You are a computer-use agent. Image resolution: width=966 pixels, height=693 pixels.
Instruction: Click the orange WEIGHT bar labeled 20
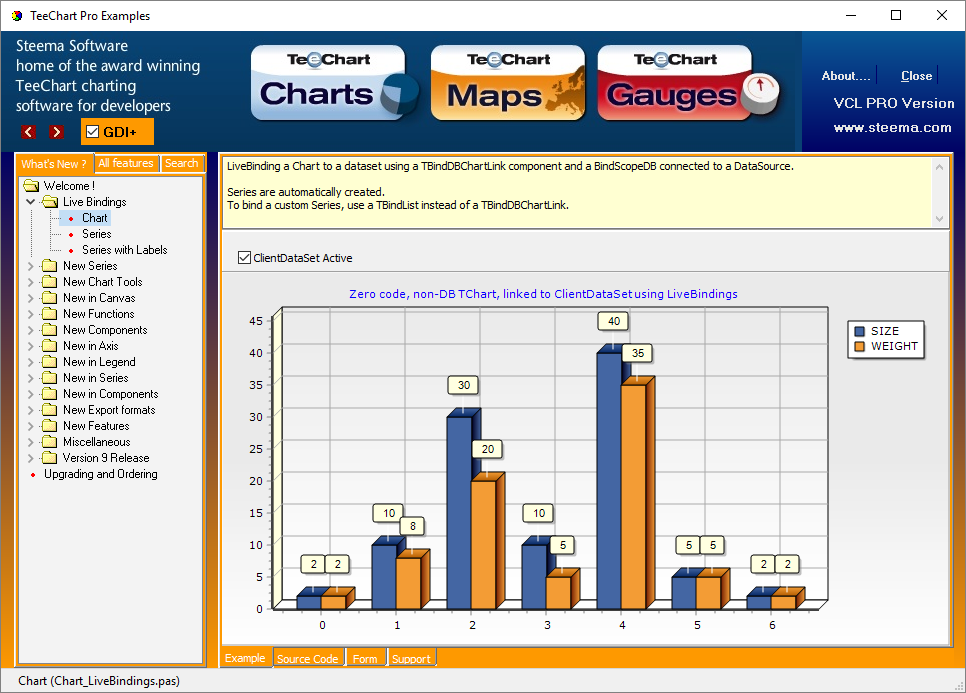click(x=484, y=545)
